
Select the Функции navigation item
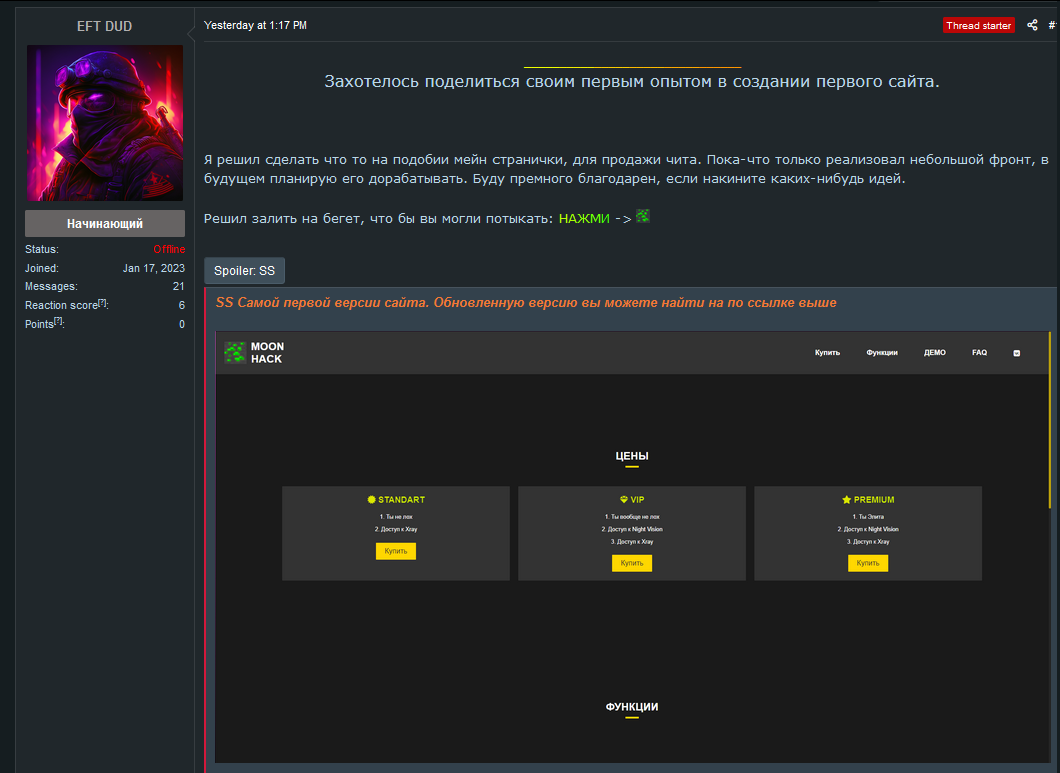(x=882, y=353)
